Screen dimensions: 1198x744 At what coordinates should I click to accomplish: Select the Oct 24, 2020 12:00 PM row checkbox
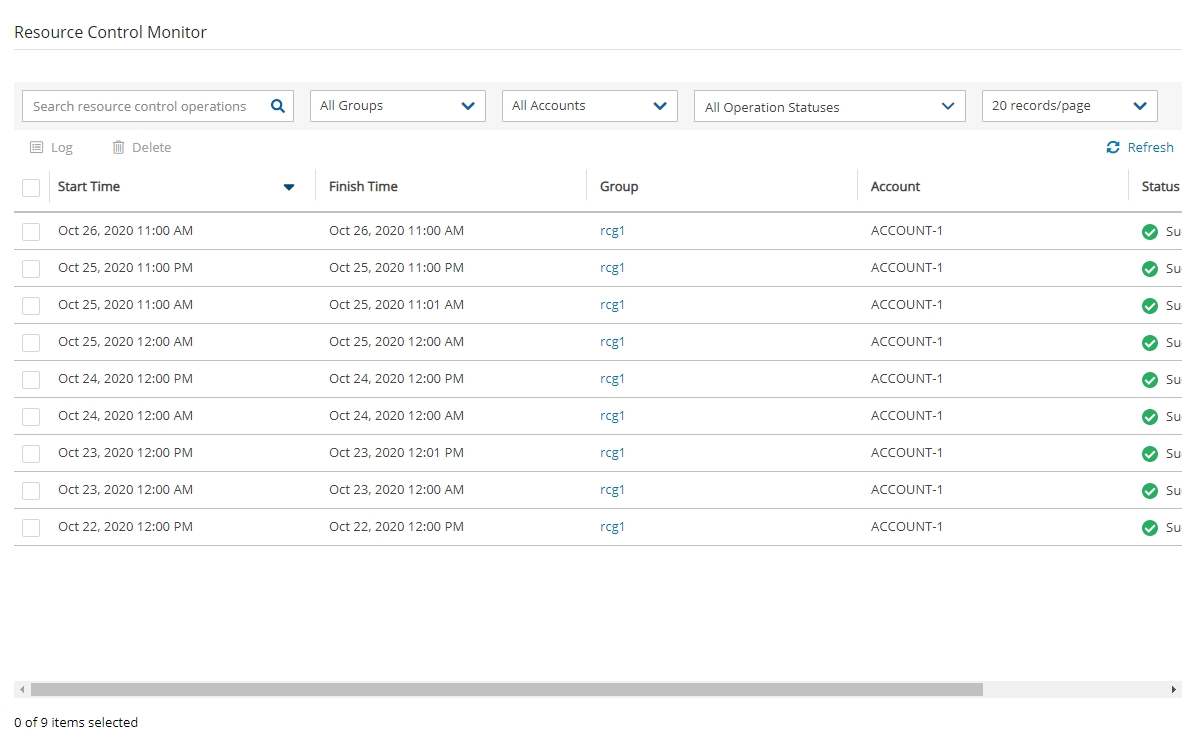pos(31,380)
